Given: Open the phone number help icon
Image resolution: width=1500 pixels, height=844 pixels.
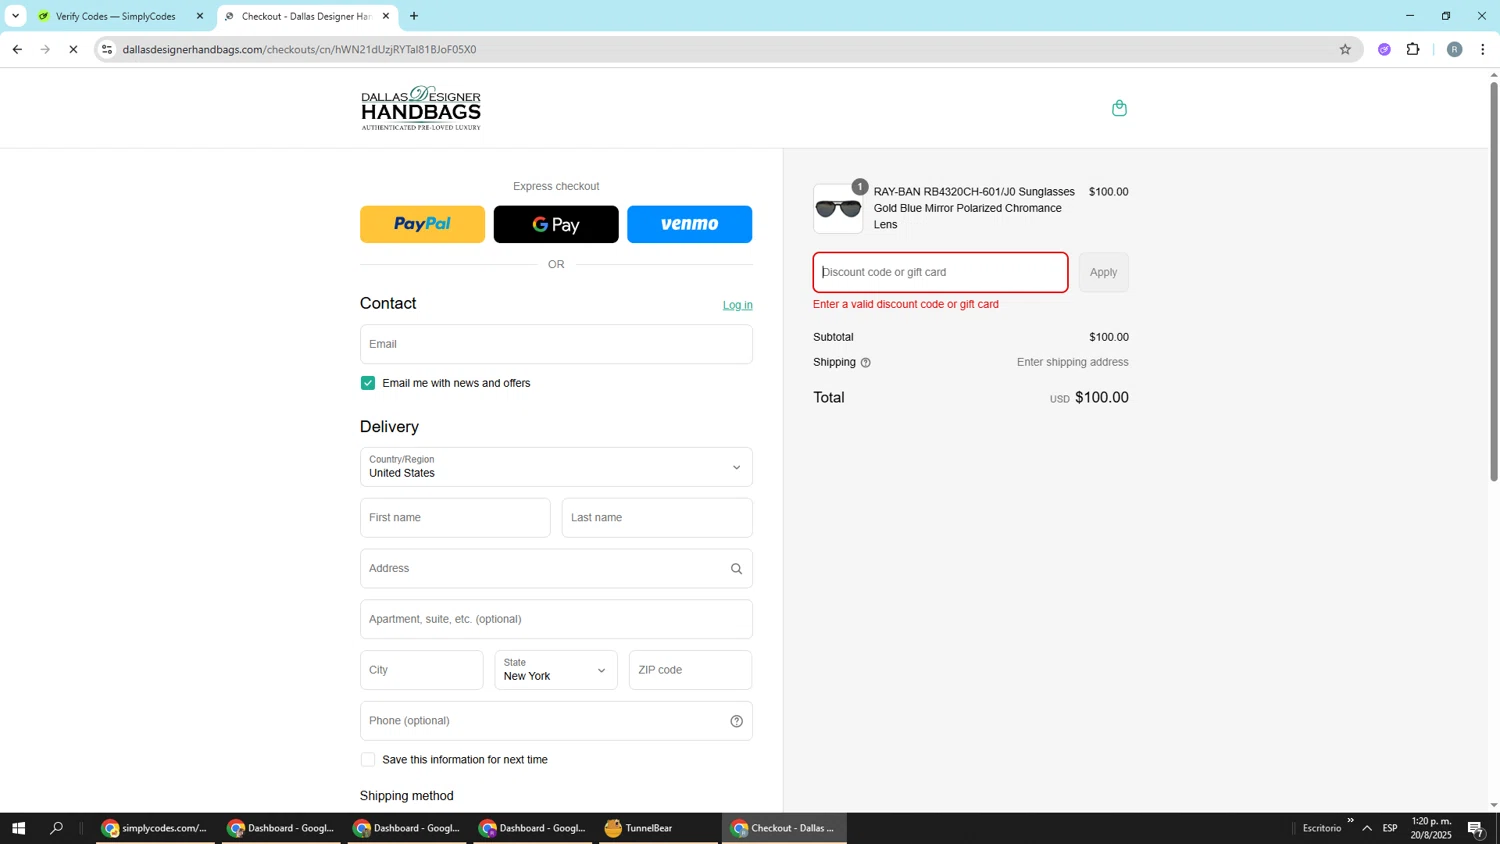Looking at the screenshot, I should coord(736,721).
